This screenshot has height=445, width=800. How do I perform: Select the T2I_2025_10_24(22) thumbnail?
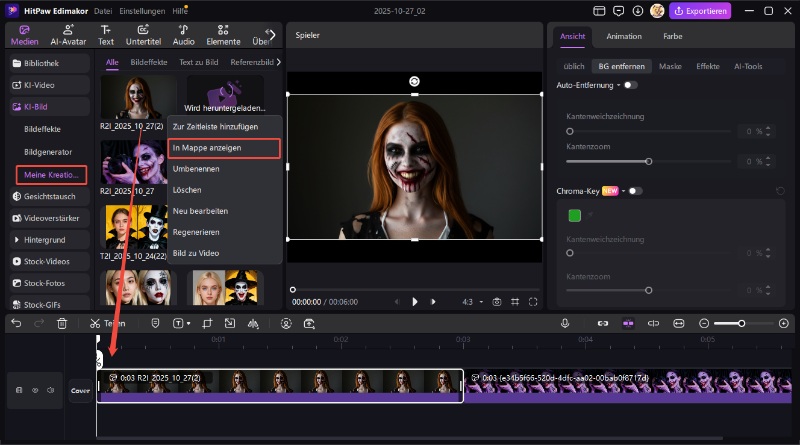136,227
